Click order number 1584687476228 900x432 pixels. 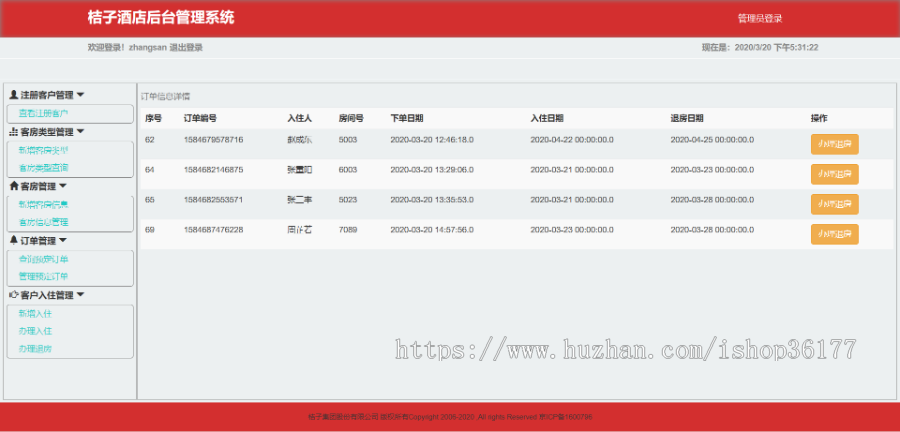coord(213,230)
